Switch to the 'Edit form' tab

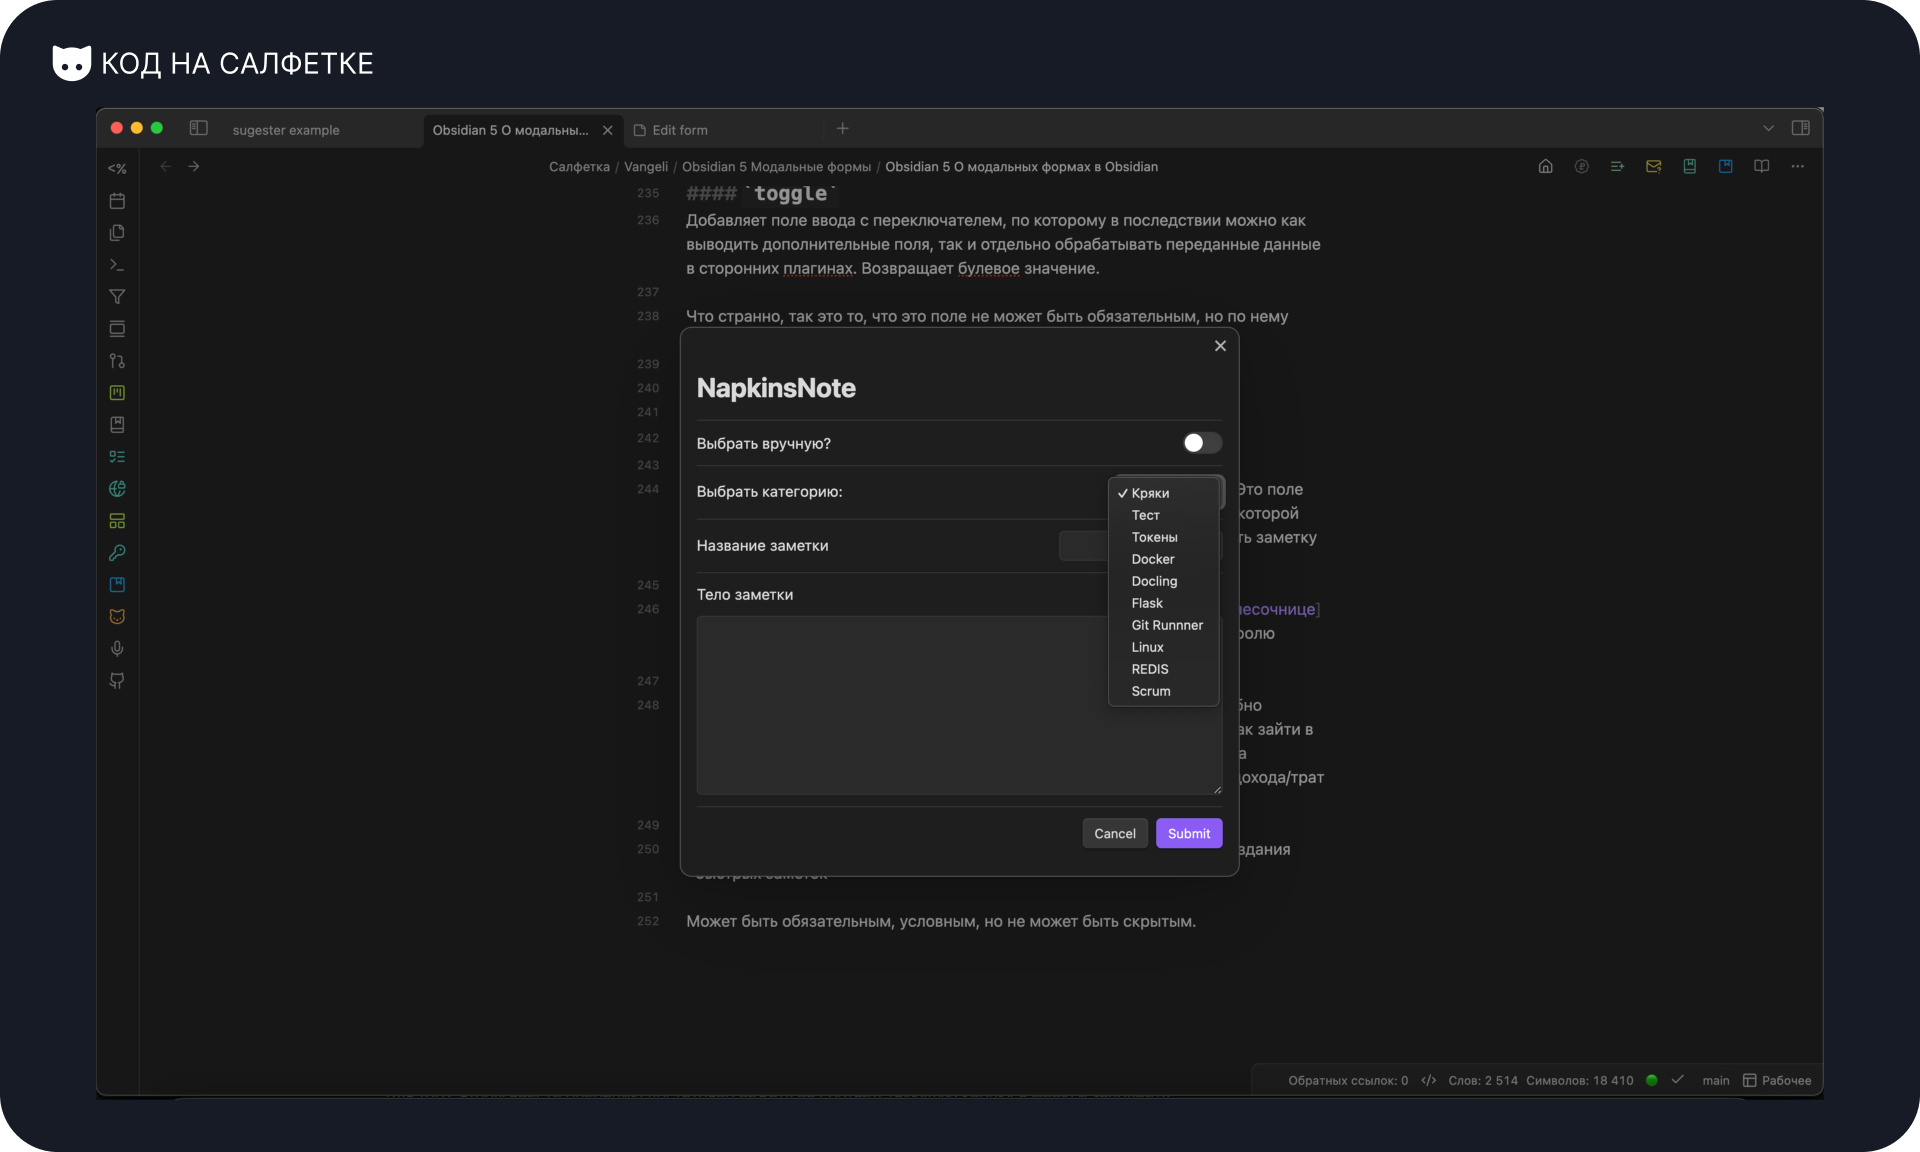(x=680, y=130)
